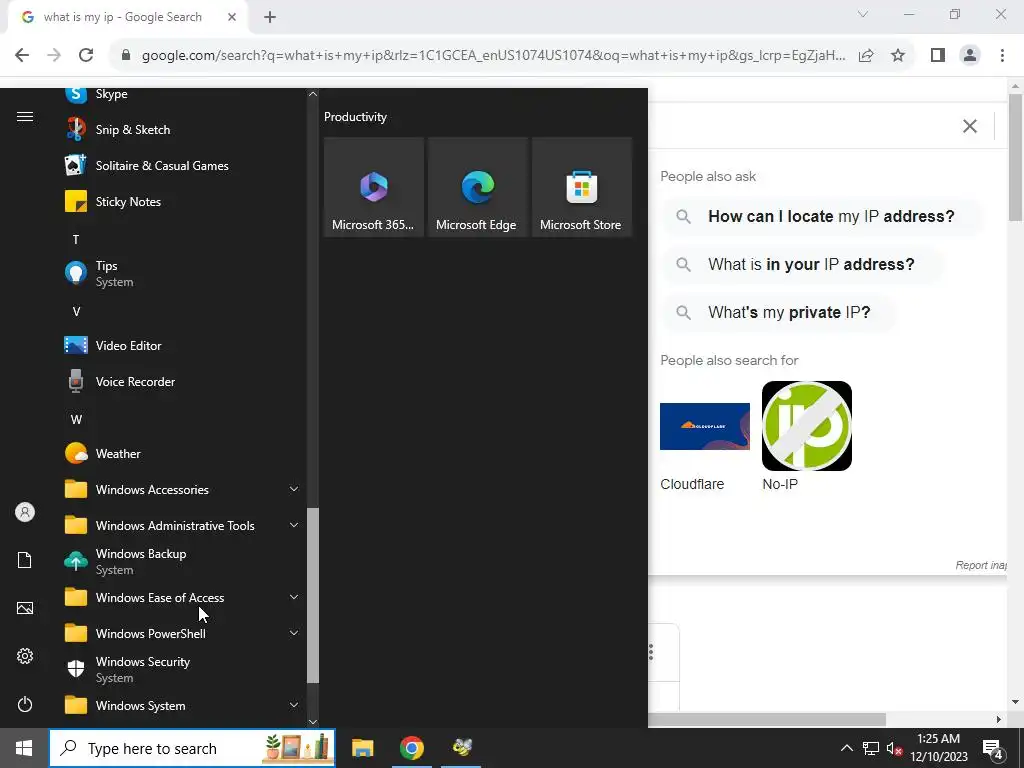Jump to letter T section header

76,240
